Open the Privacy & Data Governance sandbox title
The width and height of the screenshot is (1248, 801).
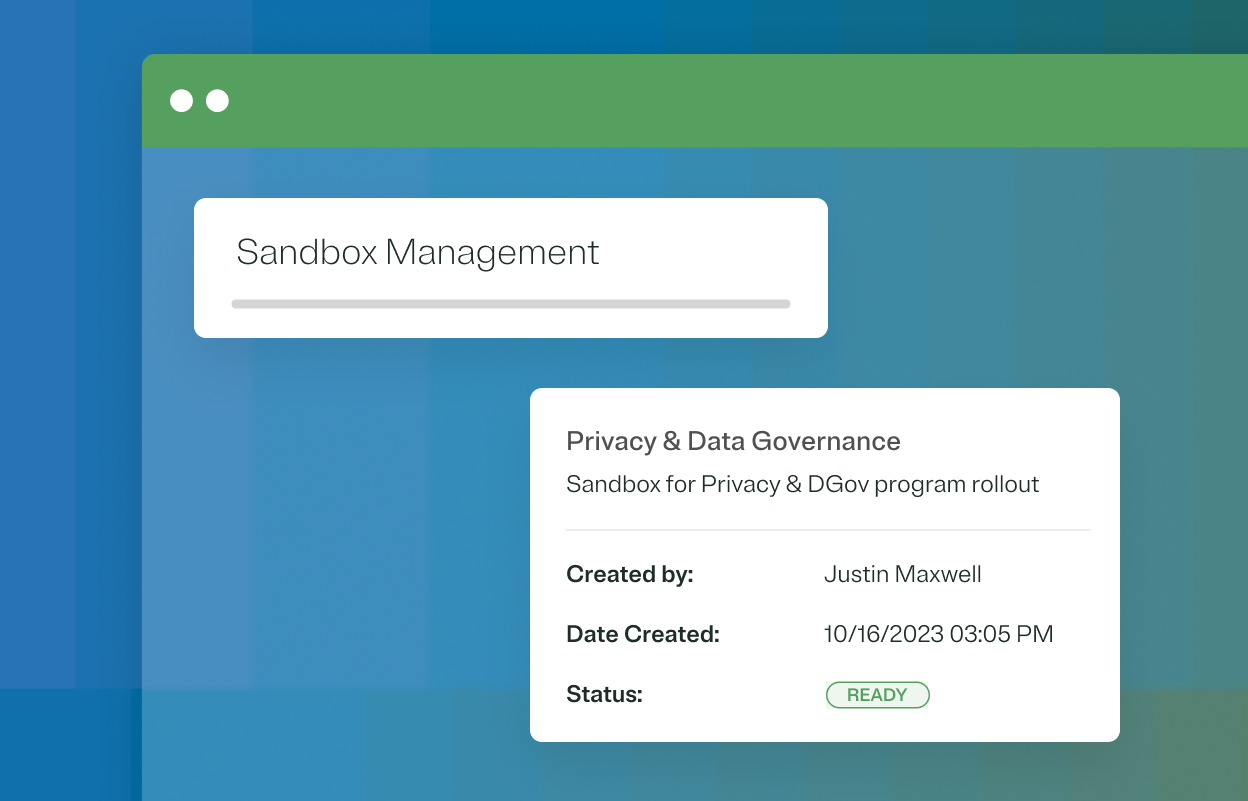733,441
